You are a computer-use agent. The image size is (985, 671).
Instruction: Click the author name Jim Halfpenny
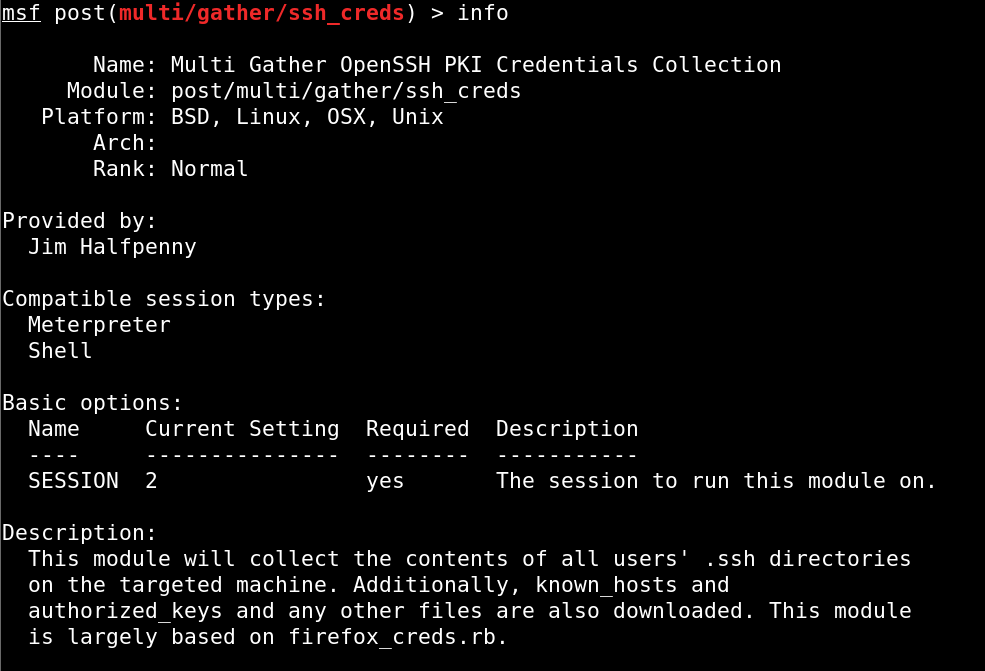point(112,247)
